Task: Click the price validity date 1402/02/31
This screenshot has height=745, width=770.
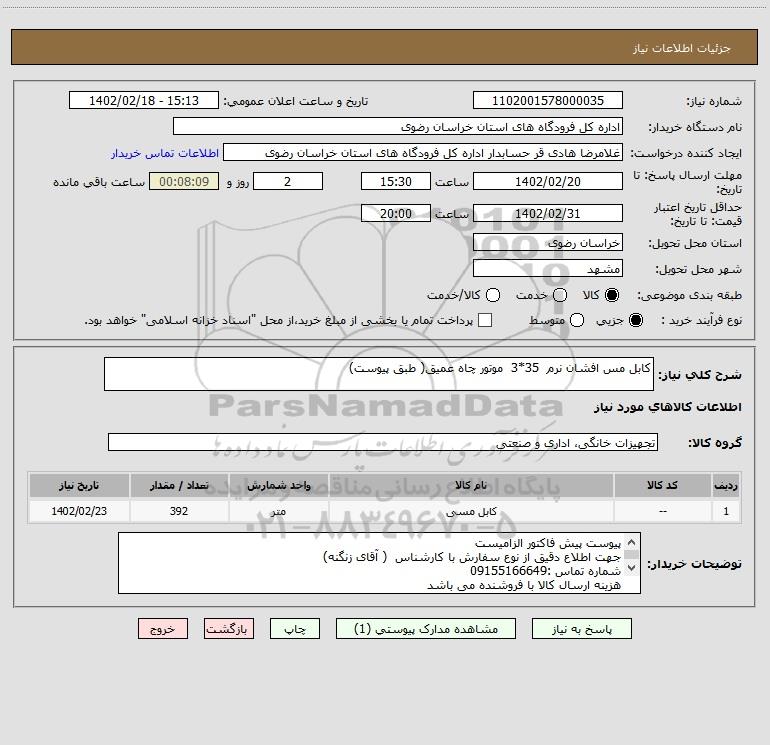Action: 548,213
